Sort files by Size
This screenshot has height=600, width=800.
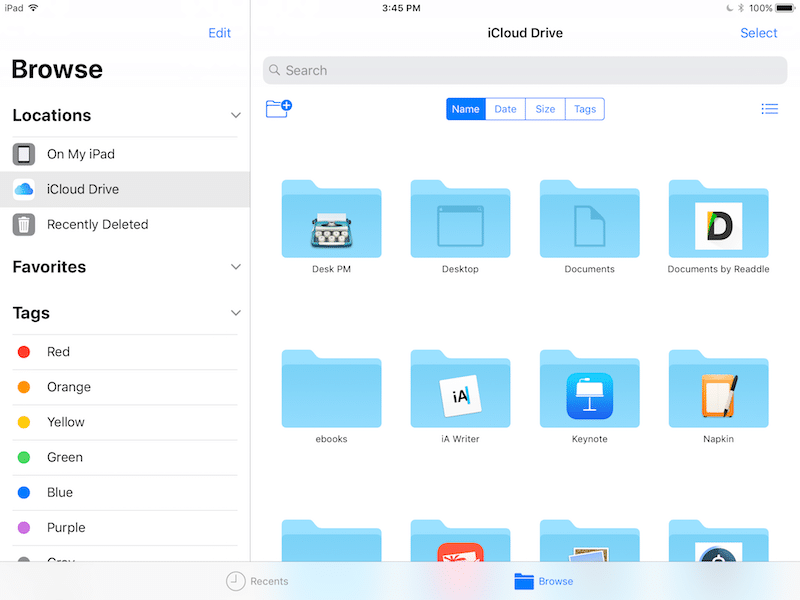click(x=545, y=109)
